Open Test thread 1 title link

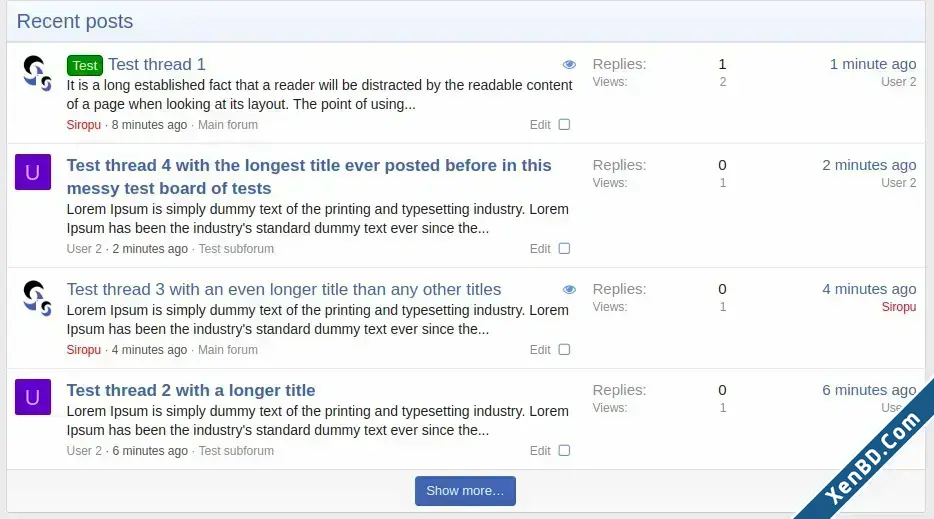click(x=157, y=64)
